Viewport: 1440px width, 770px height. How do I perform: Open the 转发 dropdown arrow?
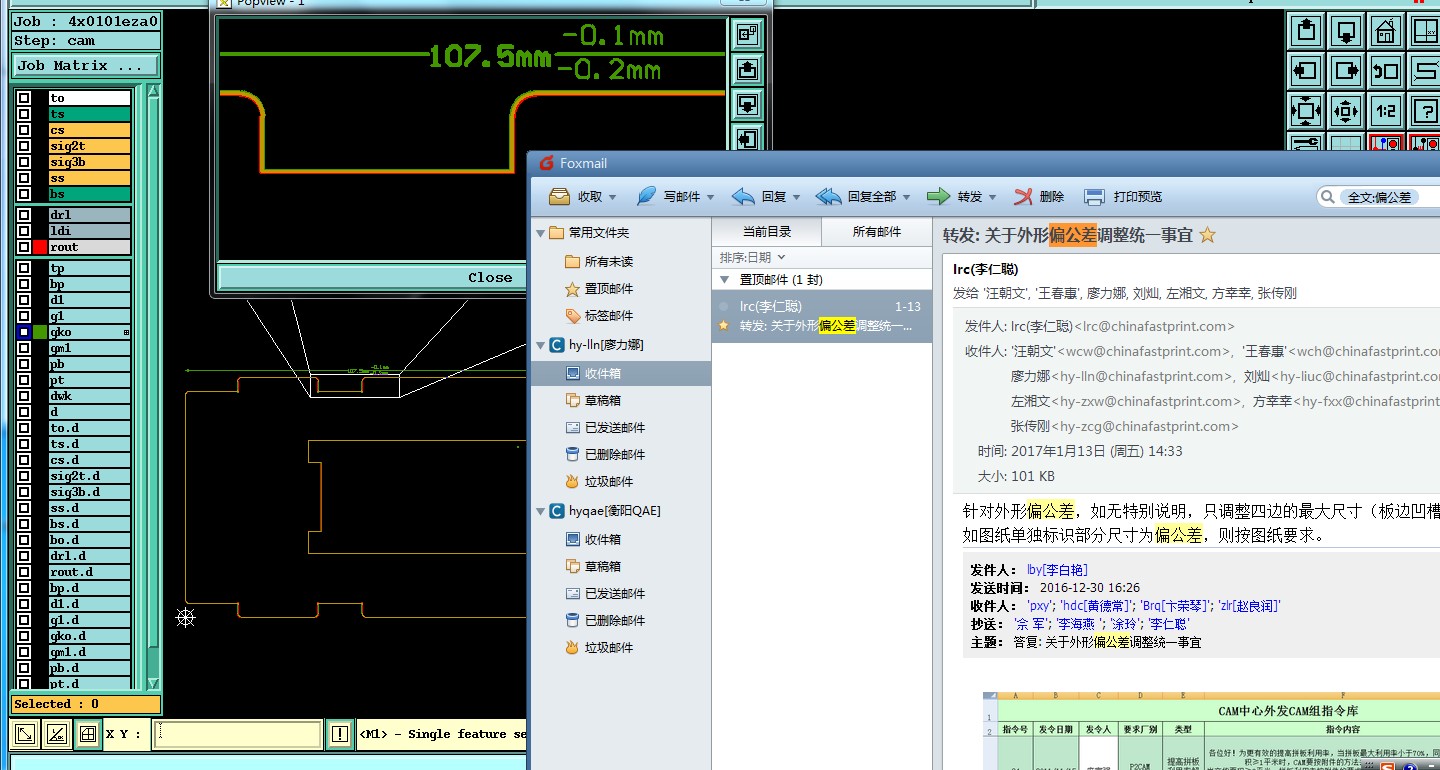(992, 198)
